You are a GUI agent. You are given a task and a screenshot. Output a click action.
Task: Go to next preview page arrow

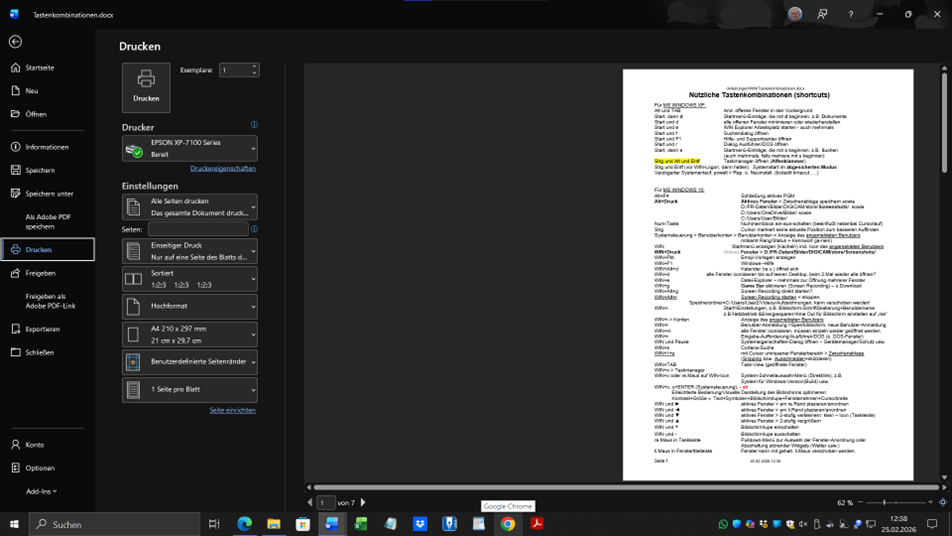[363, 503]
